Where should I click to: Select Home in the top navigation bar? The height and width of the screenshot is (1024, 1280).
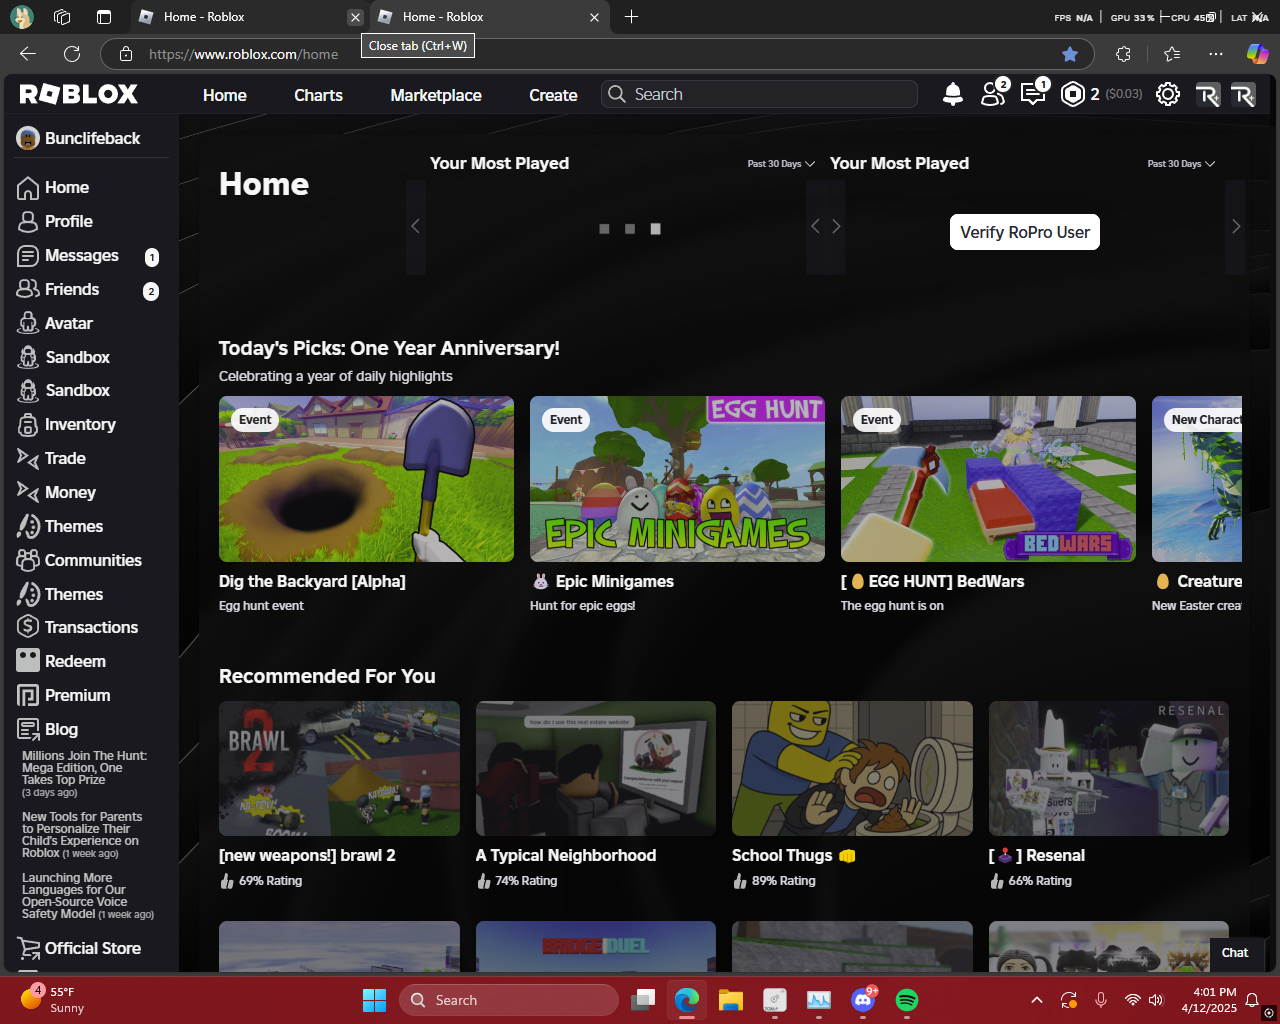225,95
